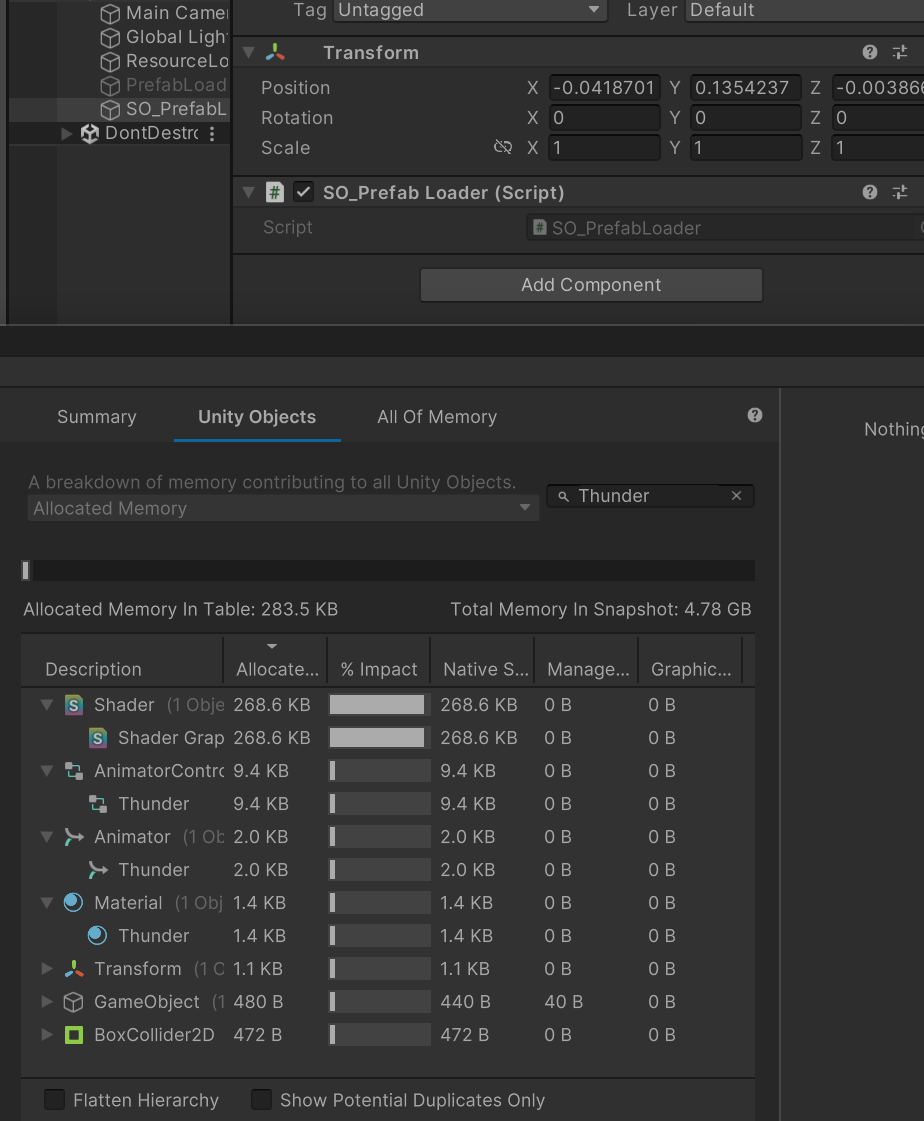
Task: Select the Shader Graph item icon row
Action: tap(98, 738)
